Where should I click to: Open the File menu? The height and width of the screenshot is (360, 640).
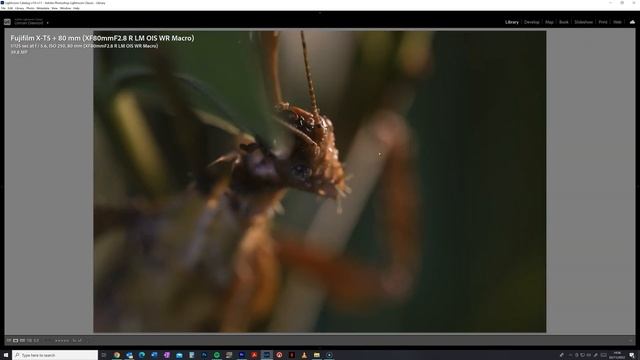pos(3,8)
